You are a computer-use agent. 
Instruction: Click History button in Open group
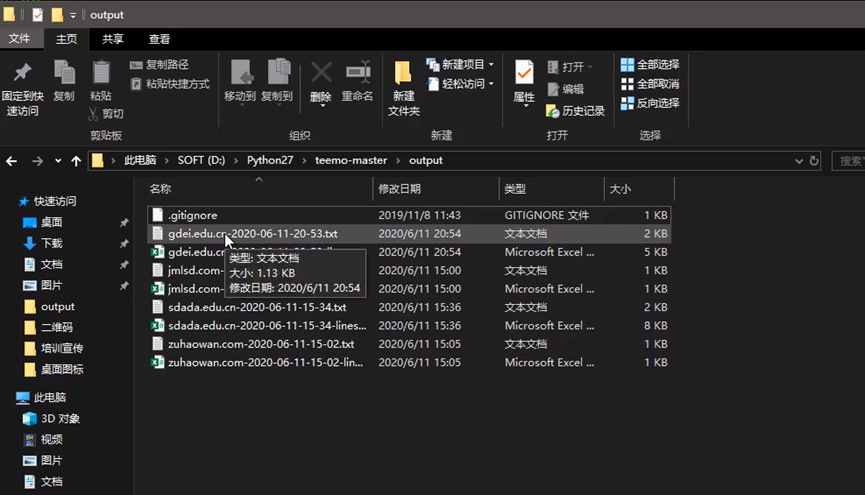tap(575, 111)
